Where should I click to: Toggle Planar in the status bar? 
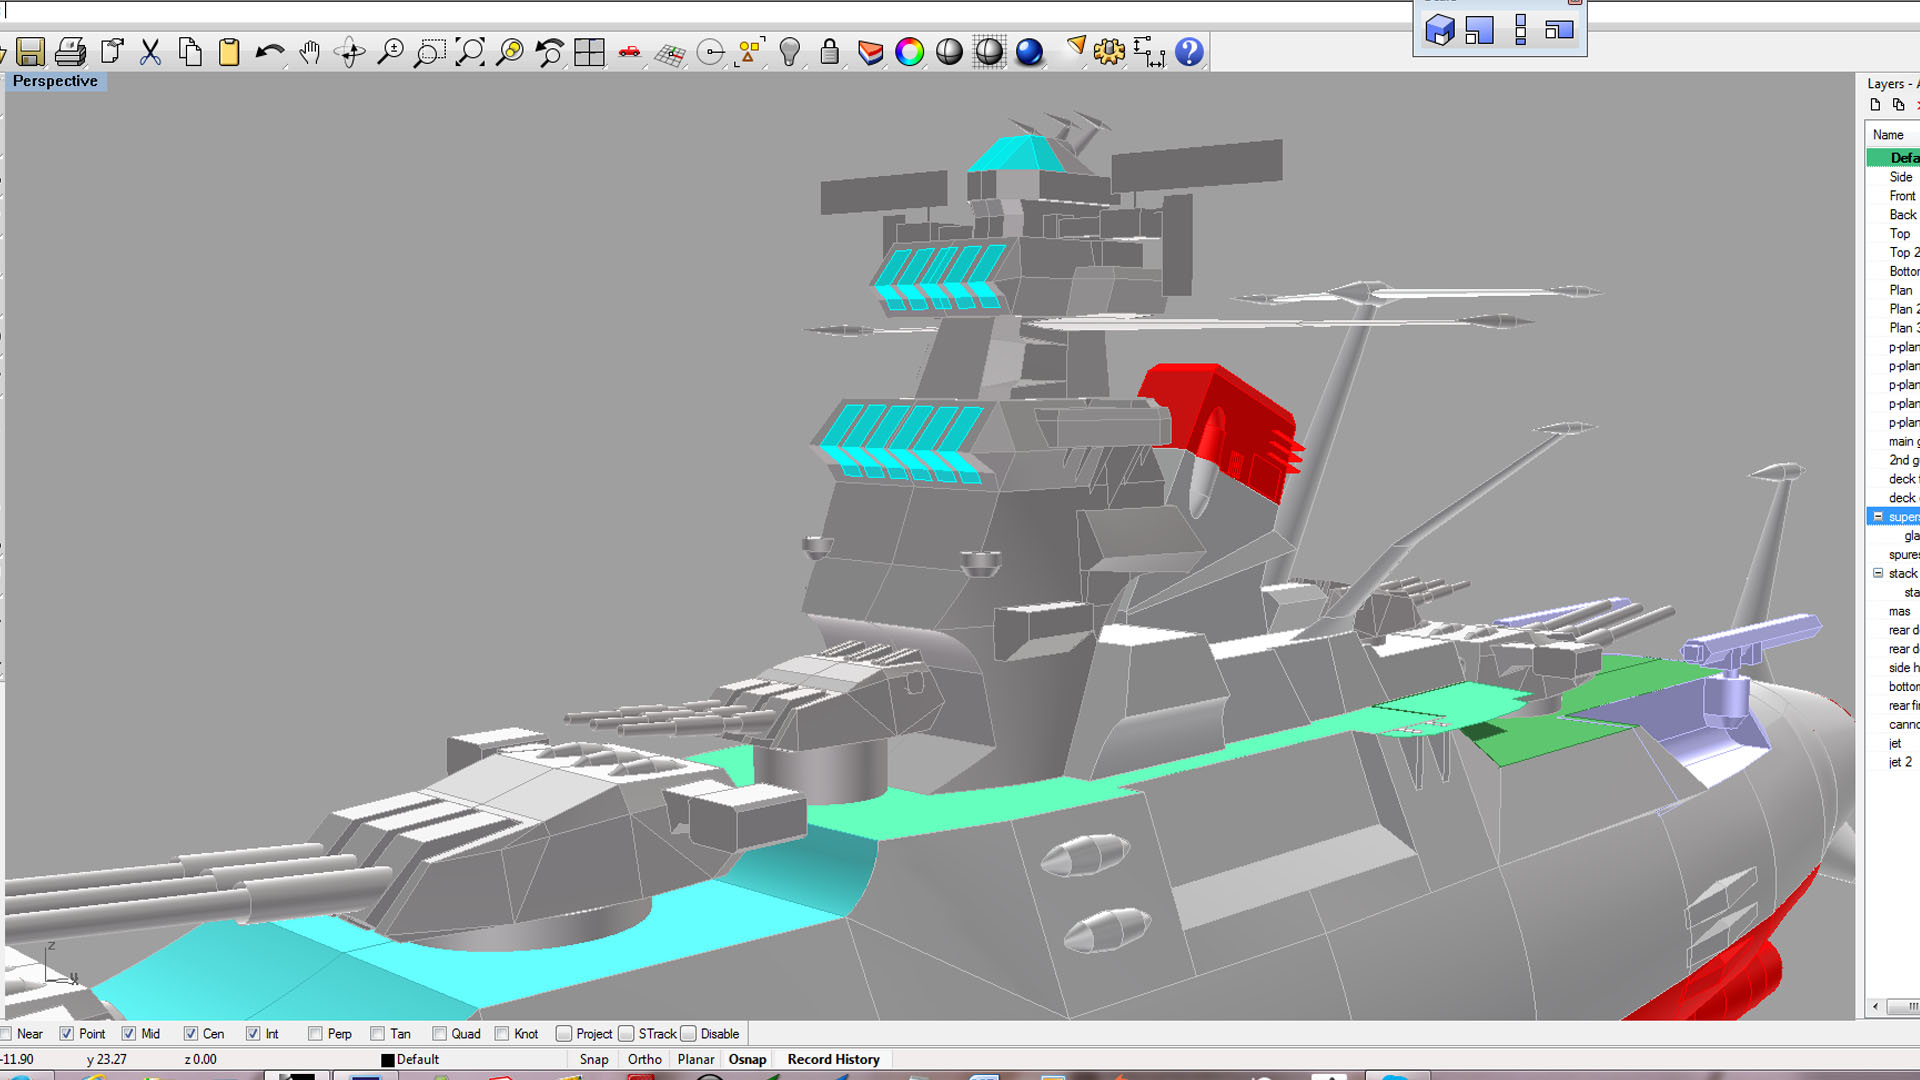click(x=696, y=1060)
